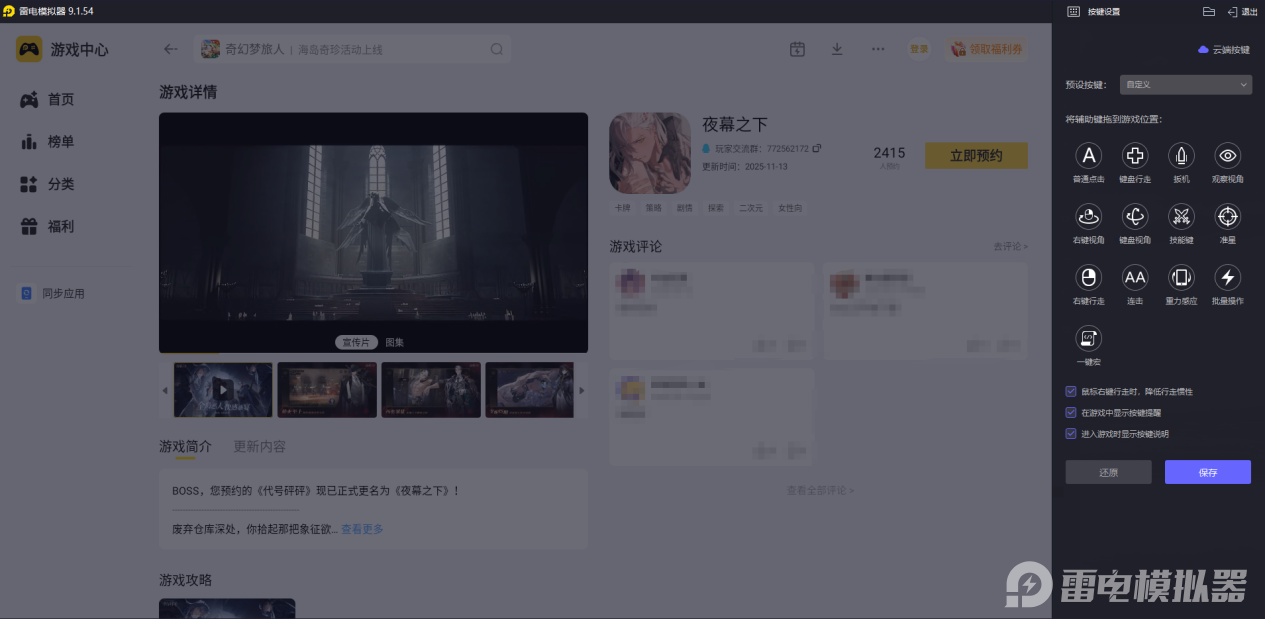Click the 去评论 link

(x=1010, y=246)
